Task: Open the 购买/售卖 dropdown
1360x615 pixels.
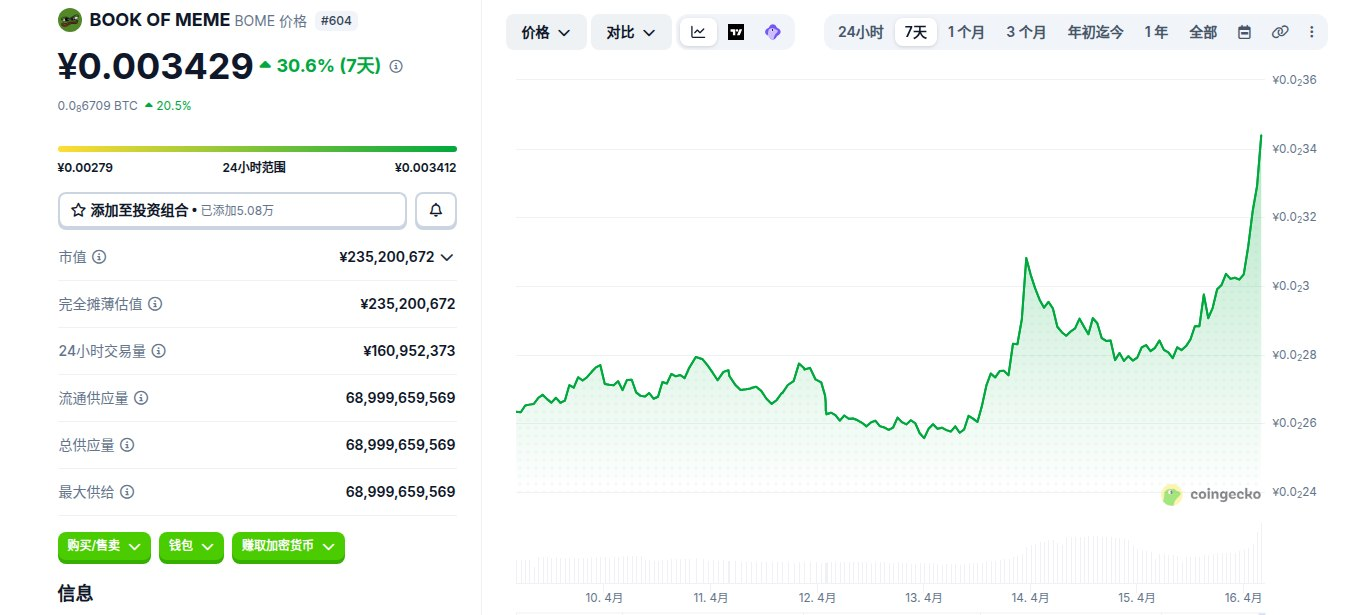Action: (x=104, y=546)
